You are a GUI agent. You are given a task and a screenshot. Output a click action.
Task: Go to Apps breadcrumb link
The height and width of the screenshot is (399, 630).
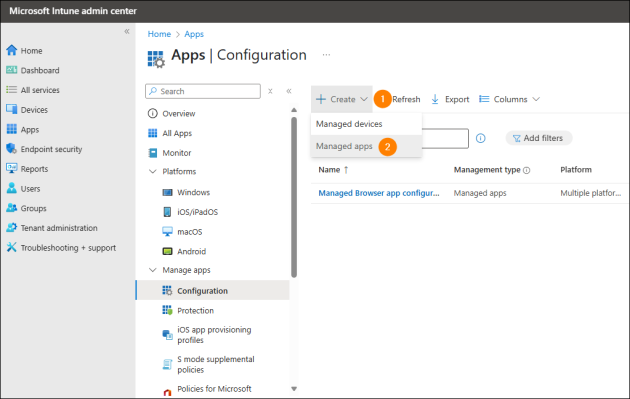pyautogui.click(x=194, y=34)
